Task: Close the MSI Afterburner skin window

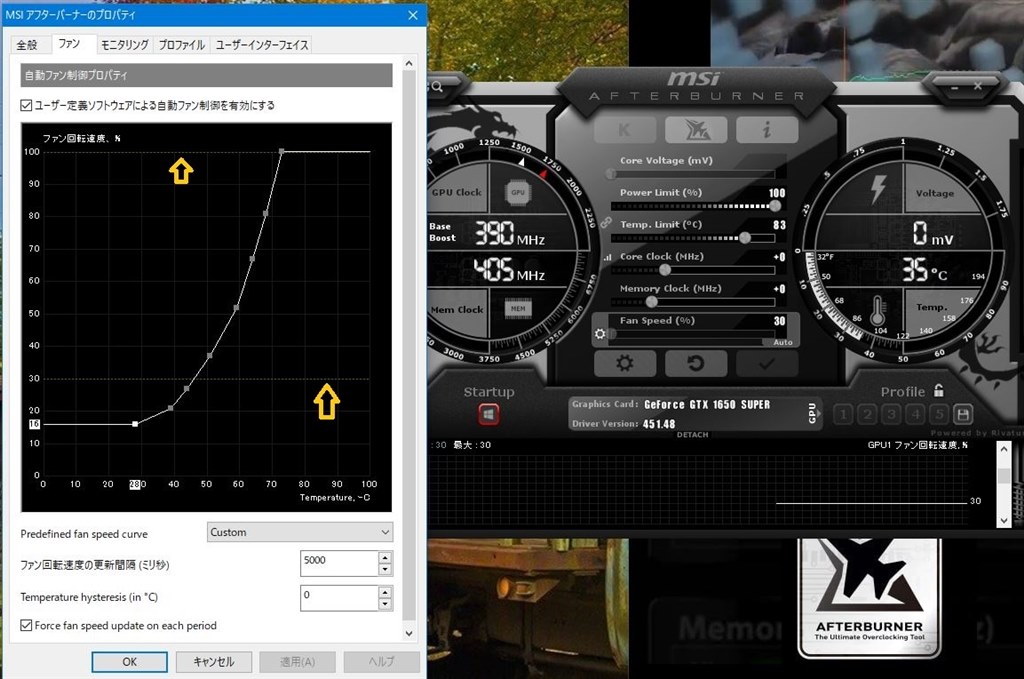Action: (x=978, y=86)
